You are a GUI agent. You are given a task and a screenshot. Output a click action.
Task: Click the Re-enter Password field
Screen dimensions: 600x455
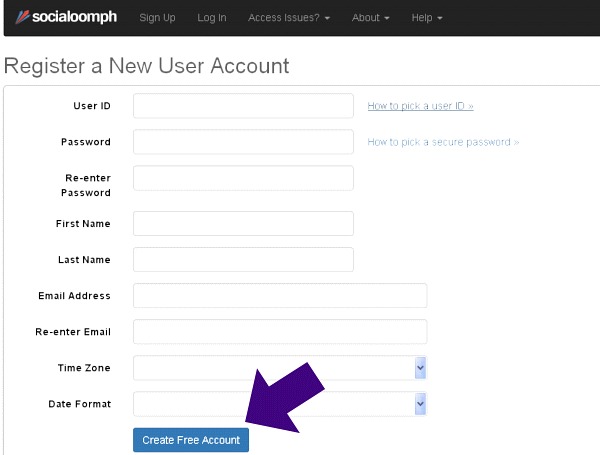point(243,178)
